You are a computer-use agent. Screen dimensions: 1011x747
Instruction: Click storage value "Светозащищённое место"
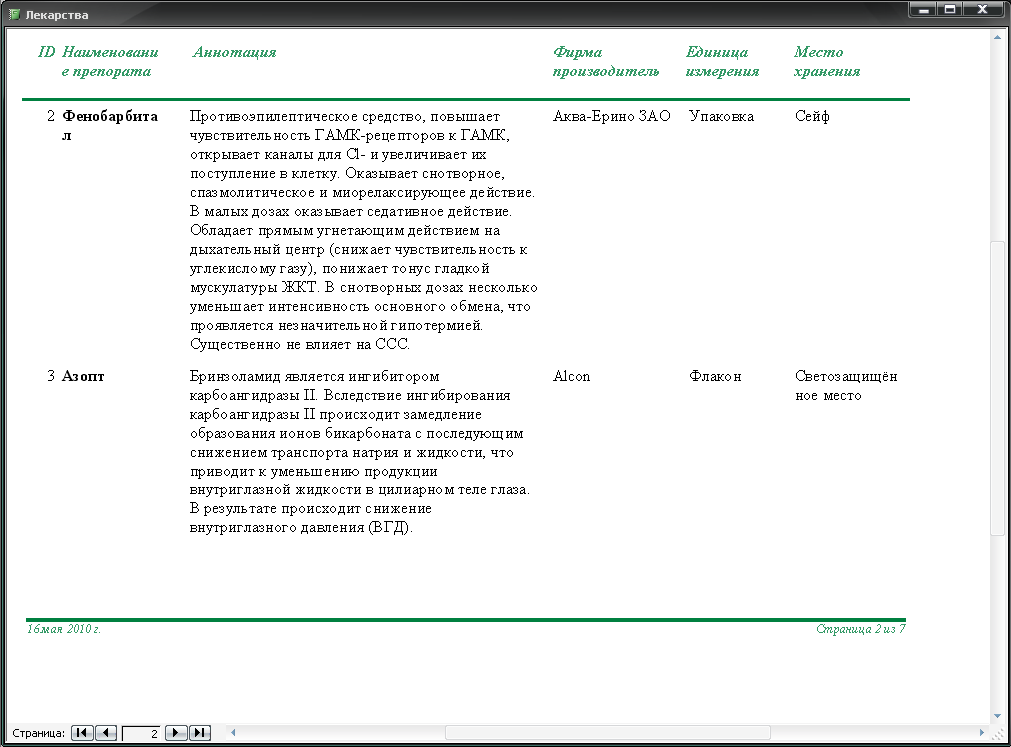pos(846,385)
